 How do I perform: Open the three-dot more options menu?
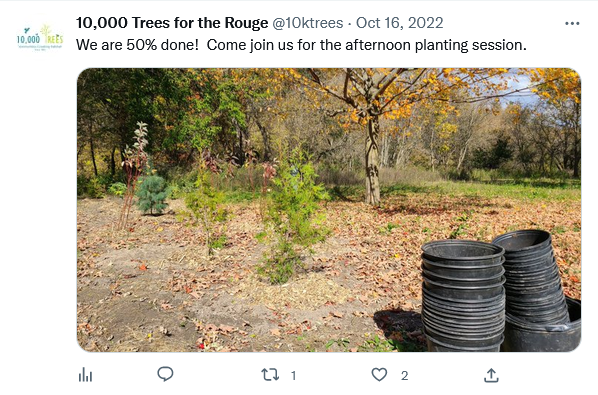pyautogui.click(x=572, y=24)
